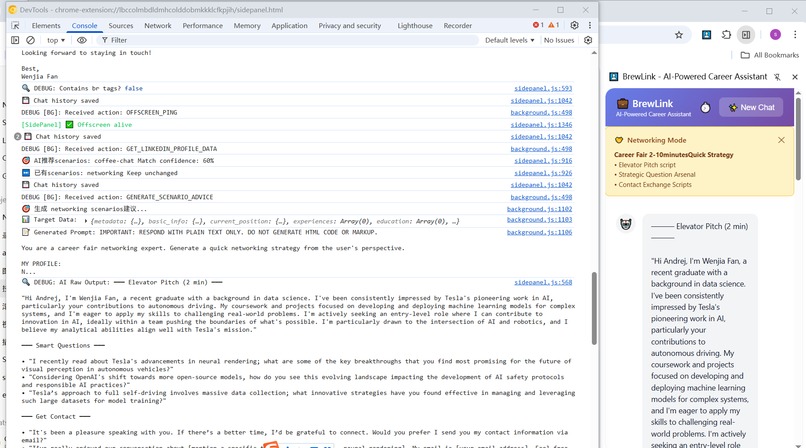The width and height of the screenshot is (806, 448).
Task: Click the 'Offscreen alive' log text
Action: (104, 125)
